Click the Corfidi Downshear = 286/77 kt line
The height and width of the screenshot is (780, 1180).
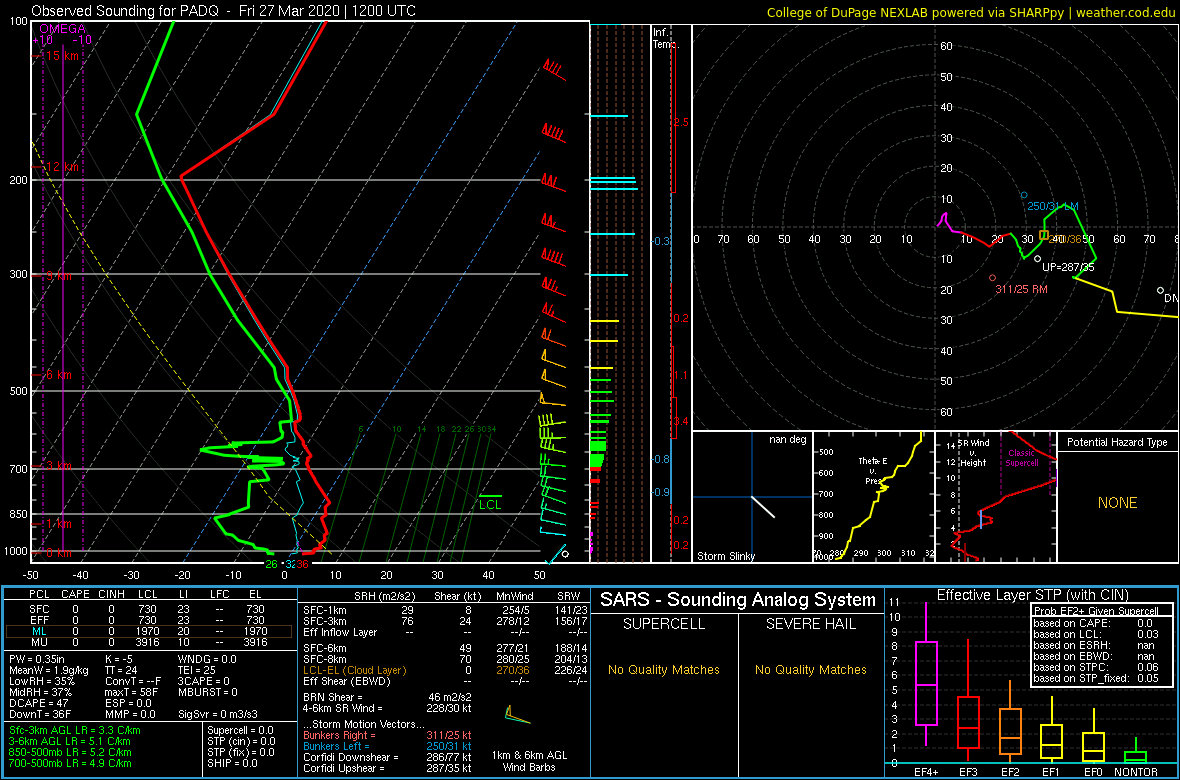387,757
